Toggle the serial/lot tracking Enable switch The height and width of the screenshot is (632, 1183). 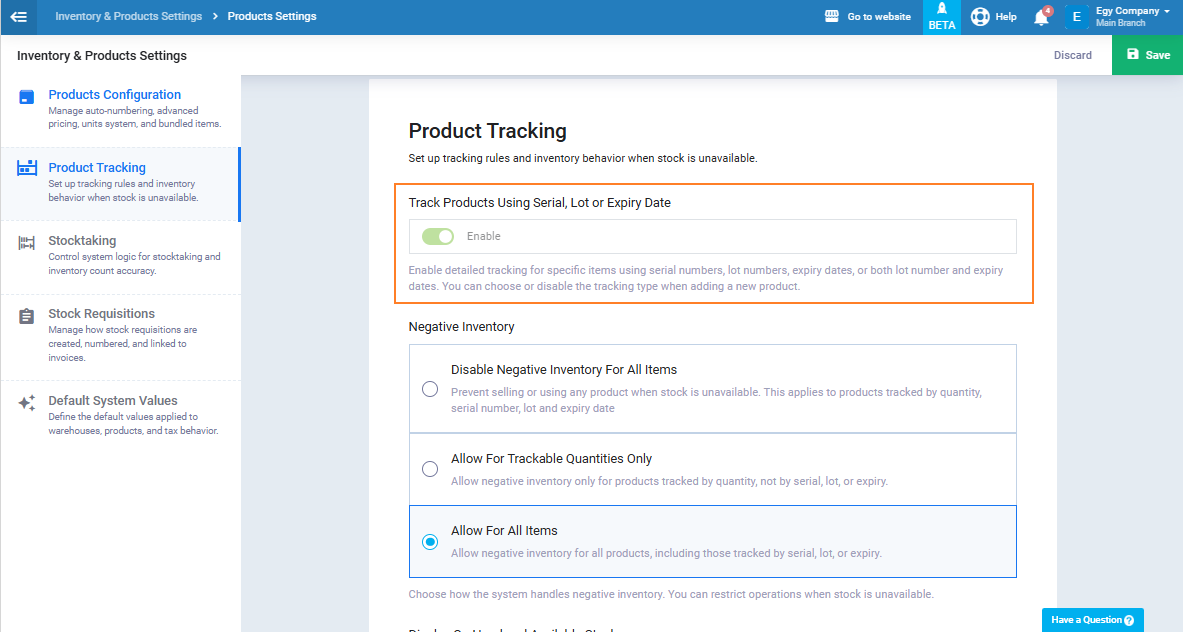(x=438, y=237)
